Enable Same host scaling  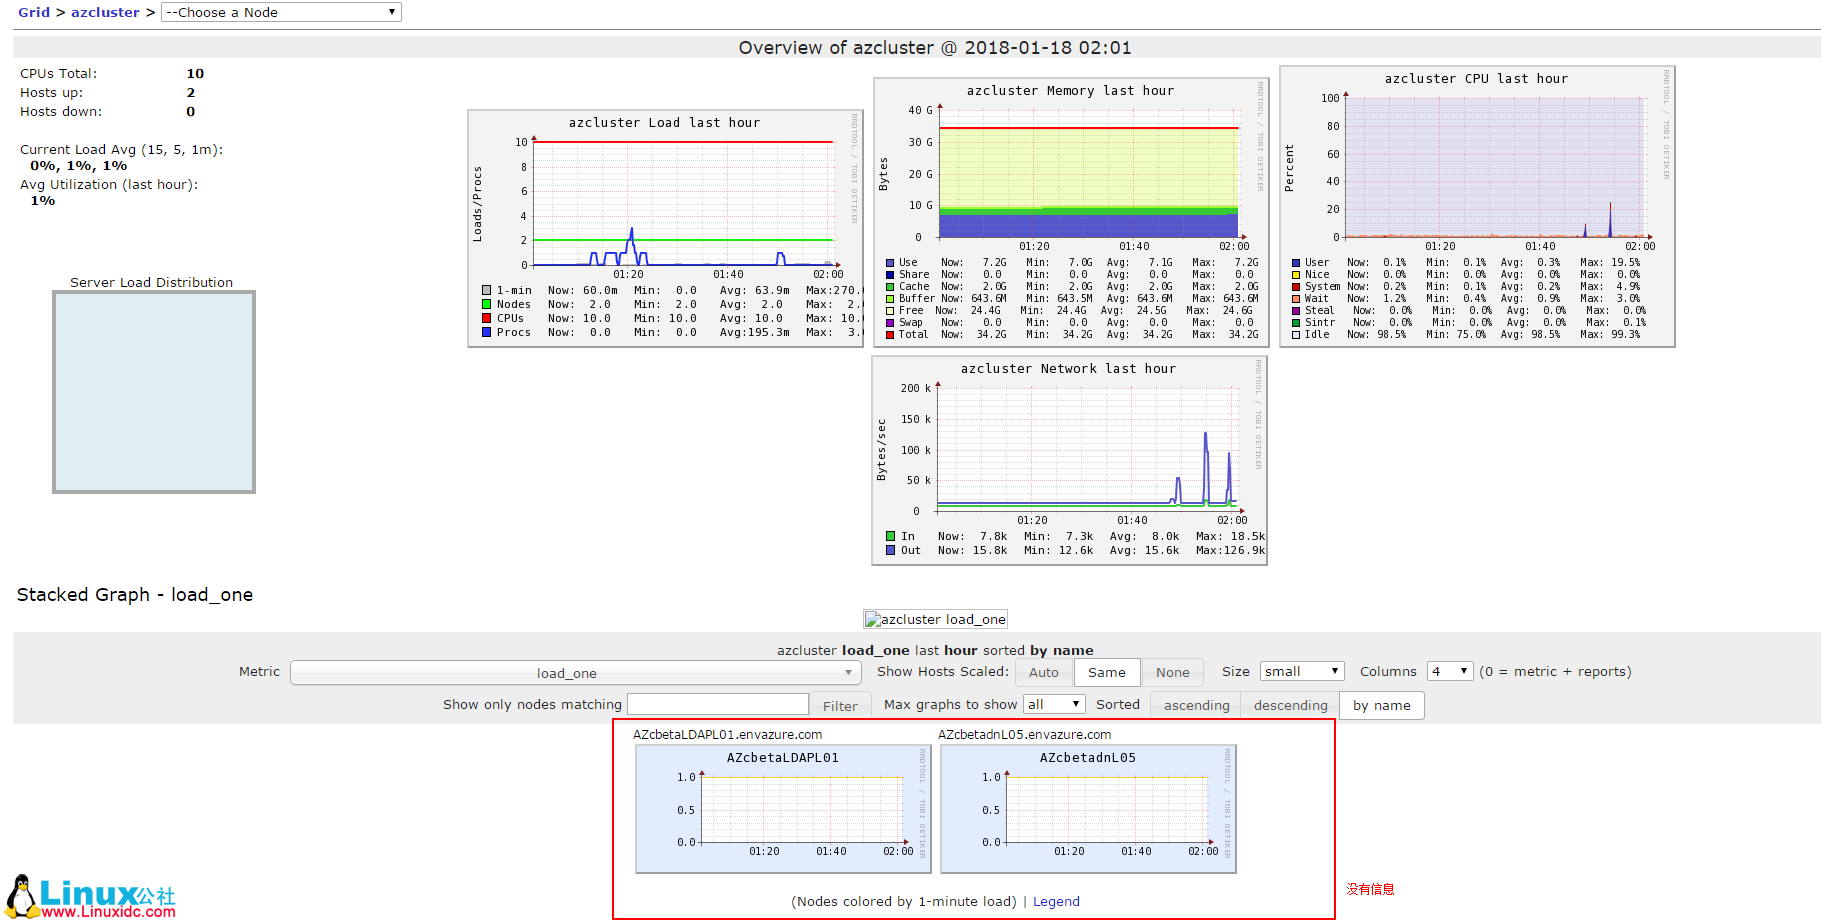point(1107,671)
